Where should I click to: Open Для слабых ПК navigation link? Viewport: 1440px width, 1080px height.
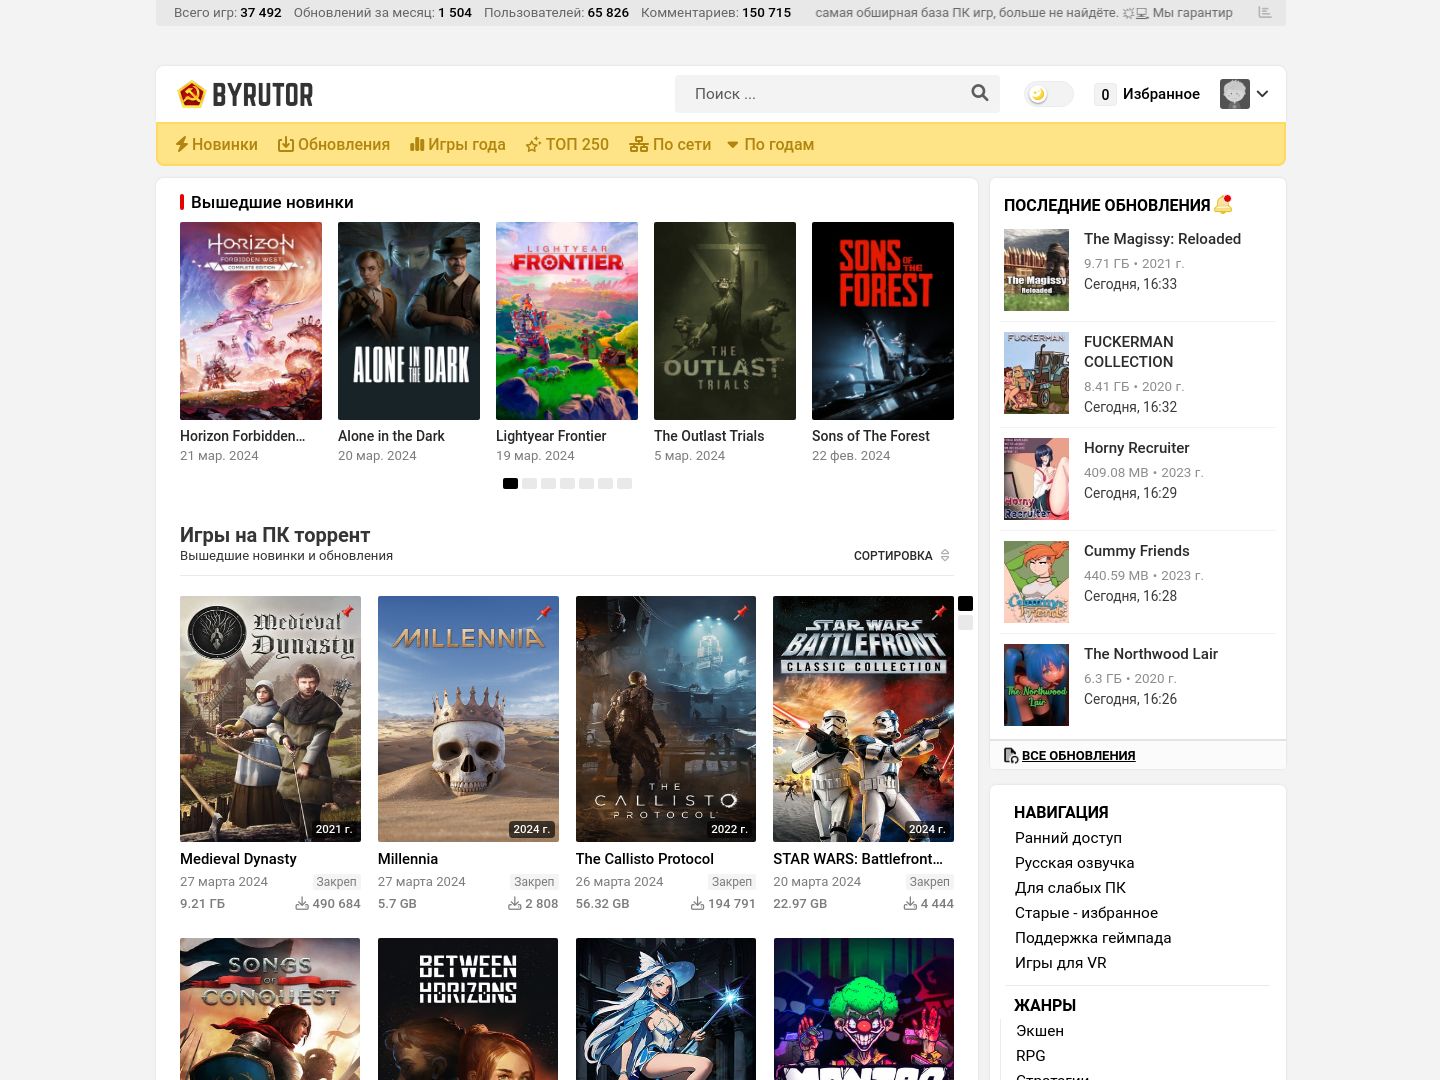coord(1070,887)
